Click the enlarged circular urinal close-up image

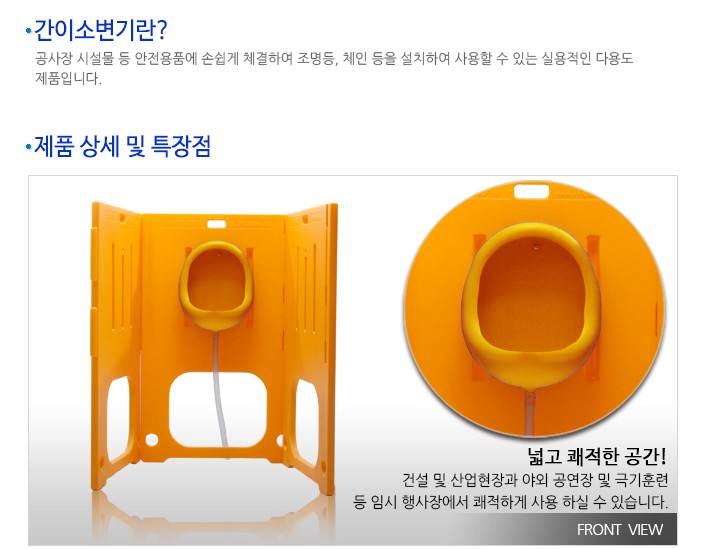[x=534, y=309]
